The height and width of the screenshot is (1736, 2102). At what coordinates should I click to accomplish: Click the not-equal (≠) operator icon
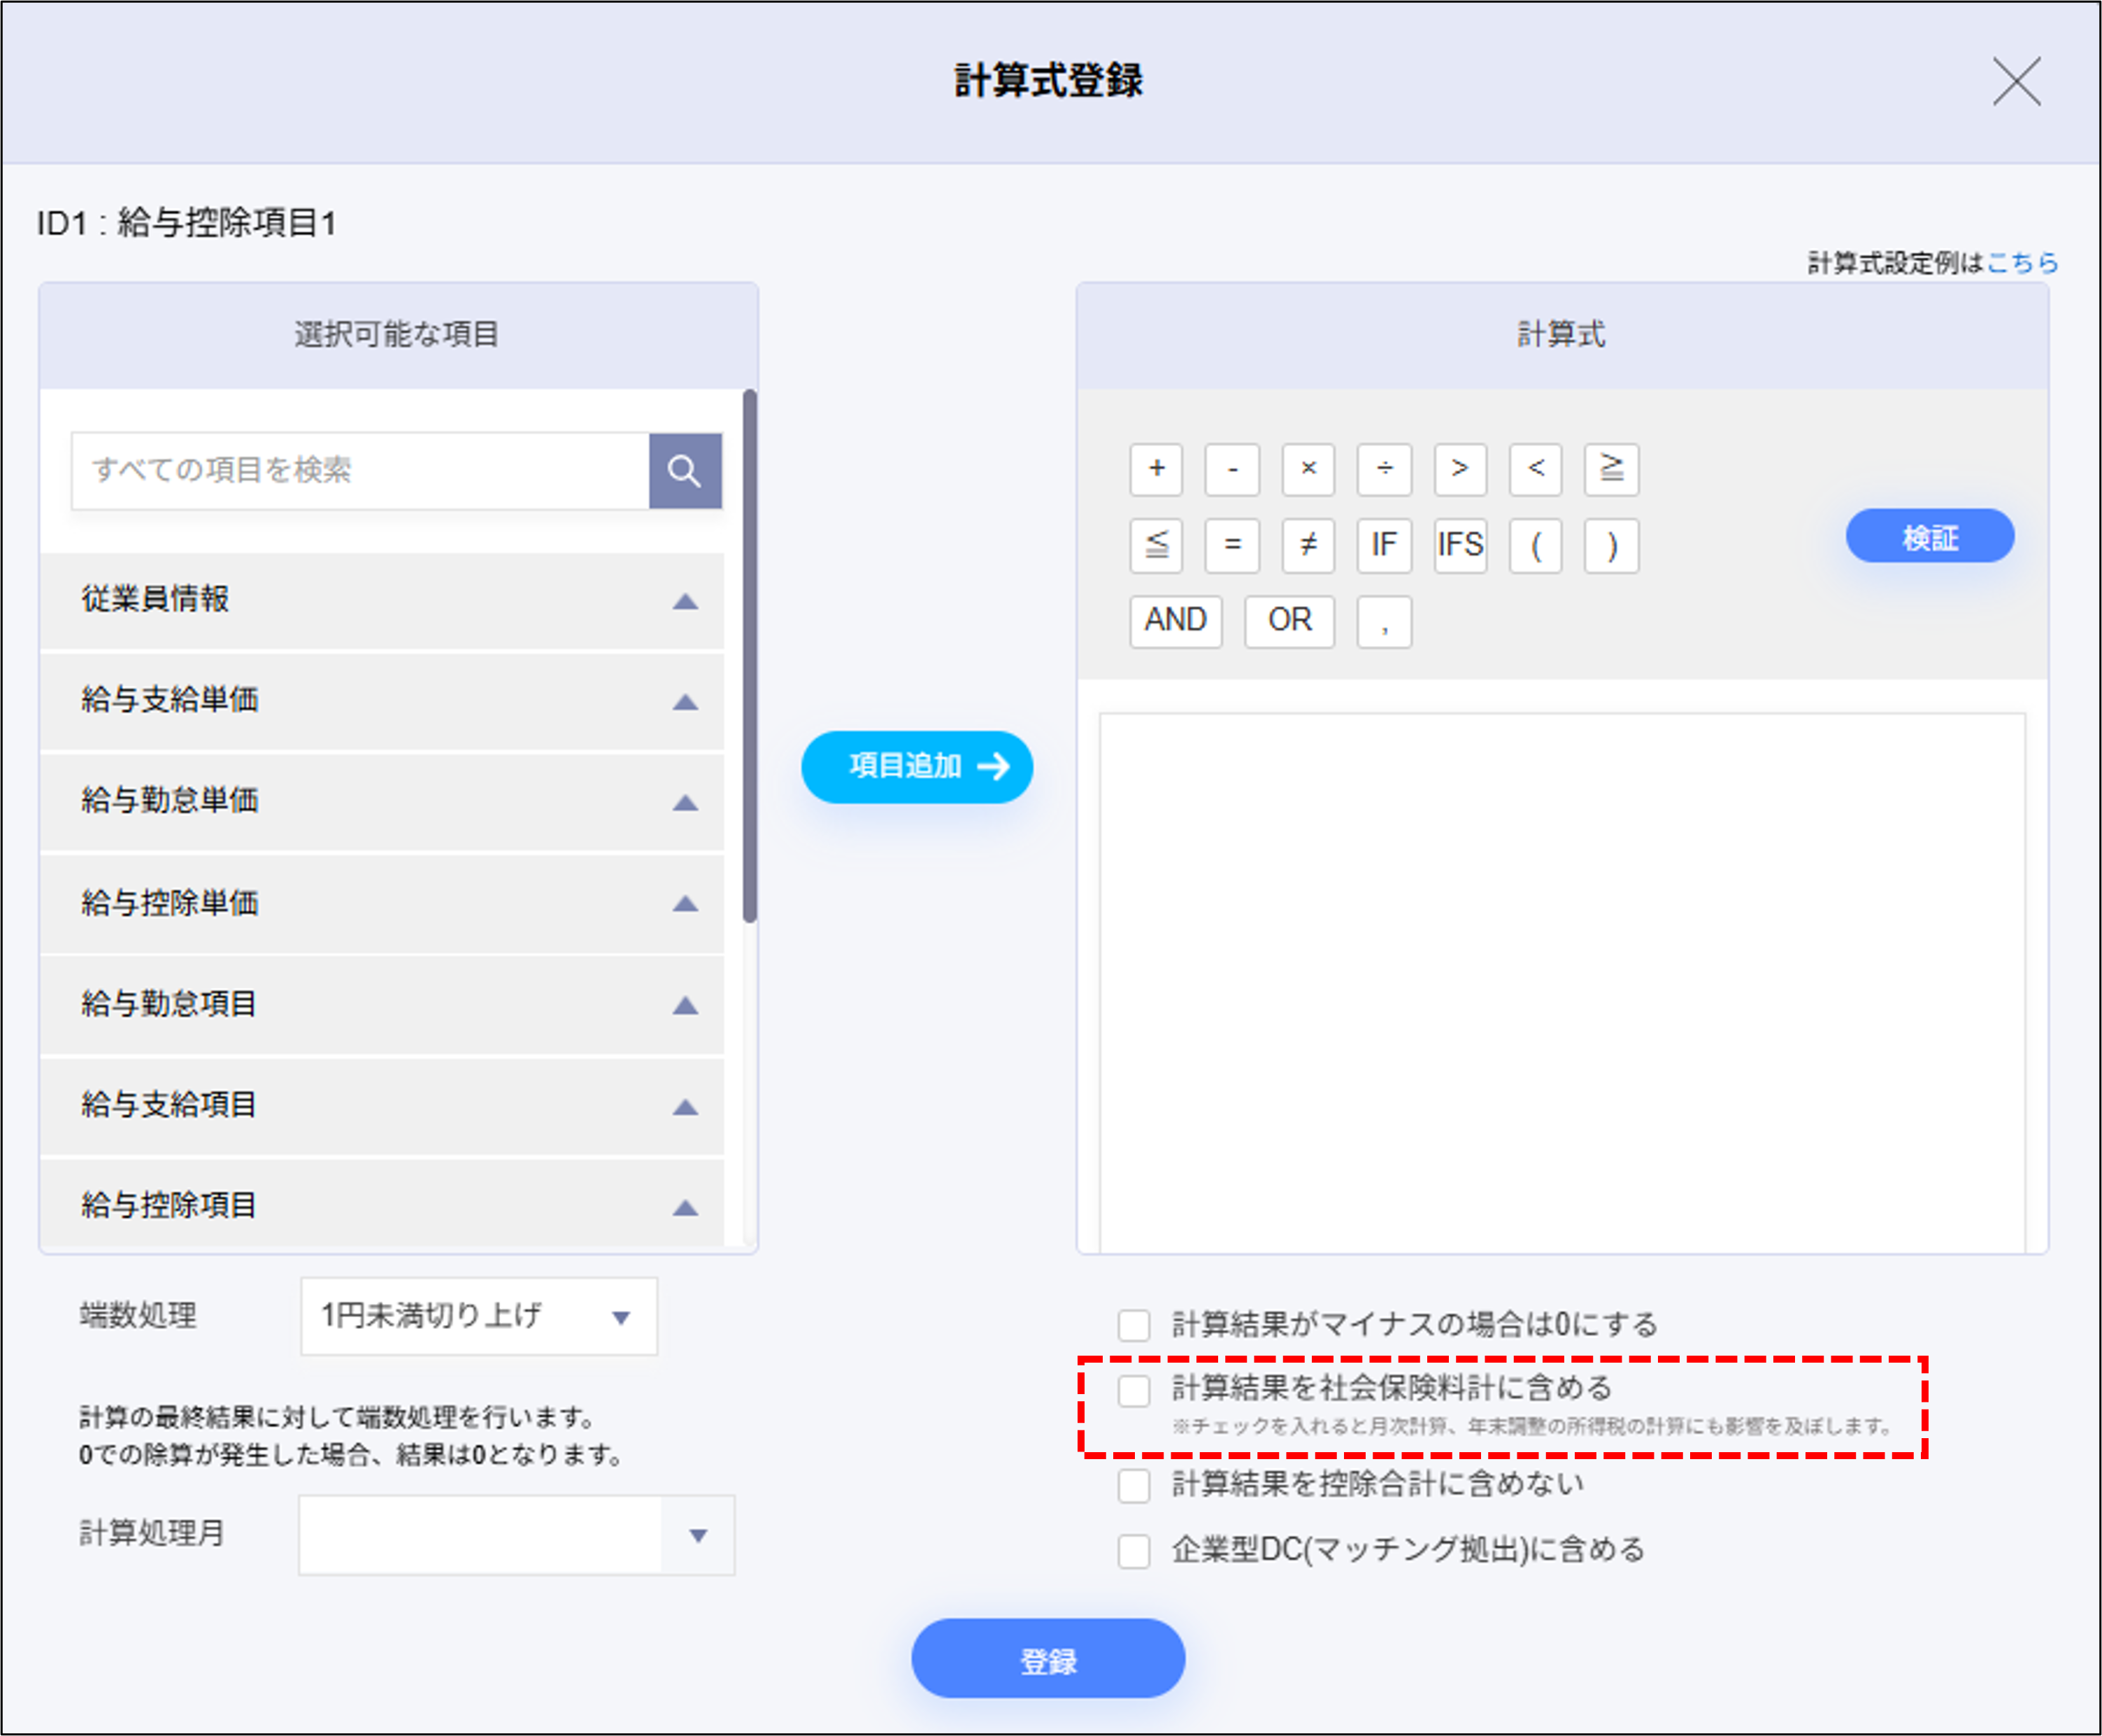pos(1308,545)
